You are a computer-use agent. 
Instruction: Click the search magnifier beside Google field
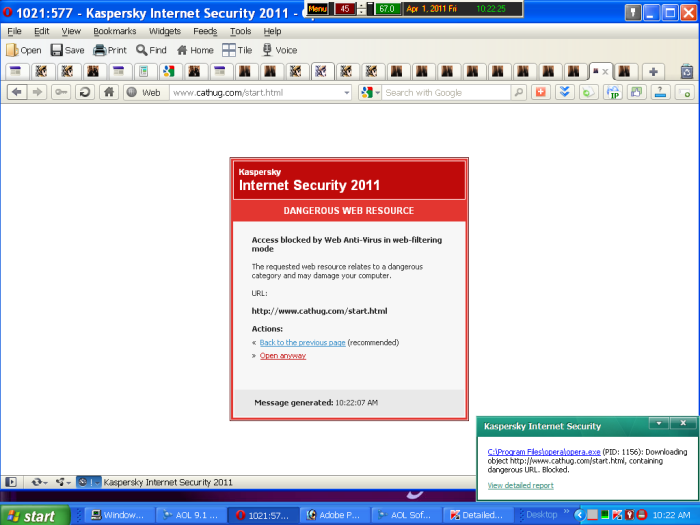[x=518, y=92]
